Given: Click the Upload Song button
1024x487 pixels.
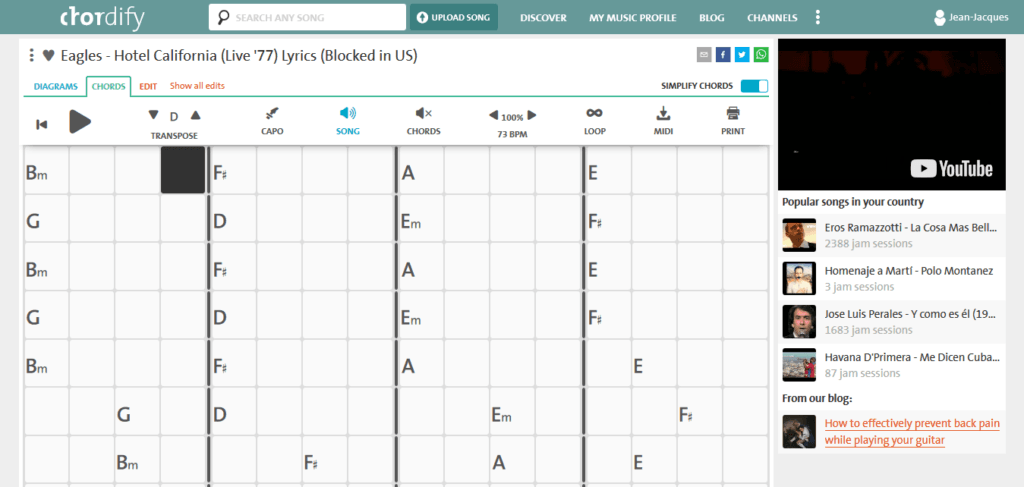Looking at the screenshot, I should click(454, 18).
